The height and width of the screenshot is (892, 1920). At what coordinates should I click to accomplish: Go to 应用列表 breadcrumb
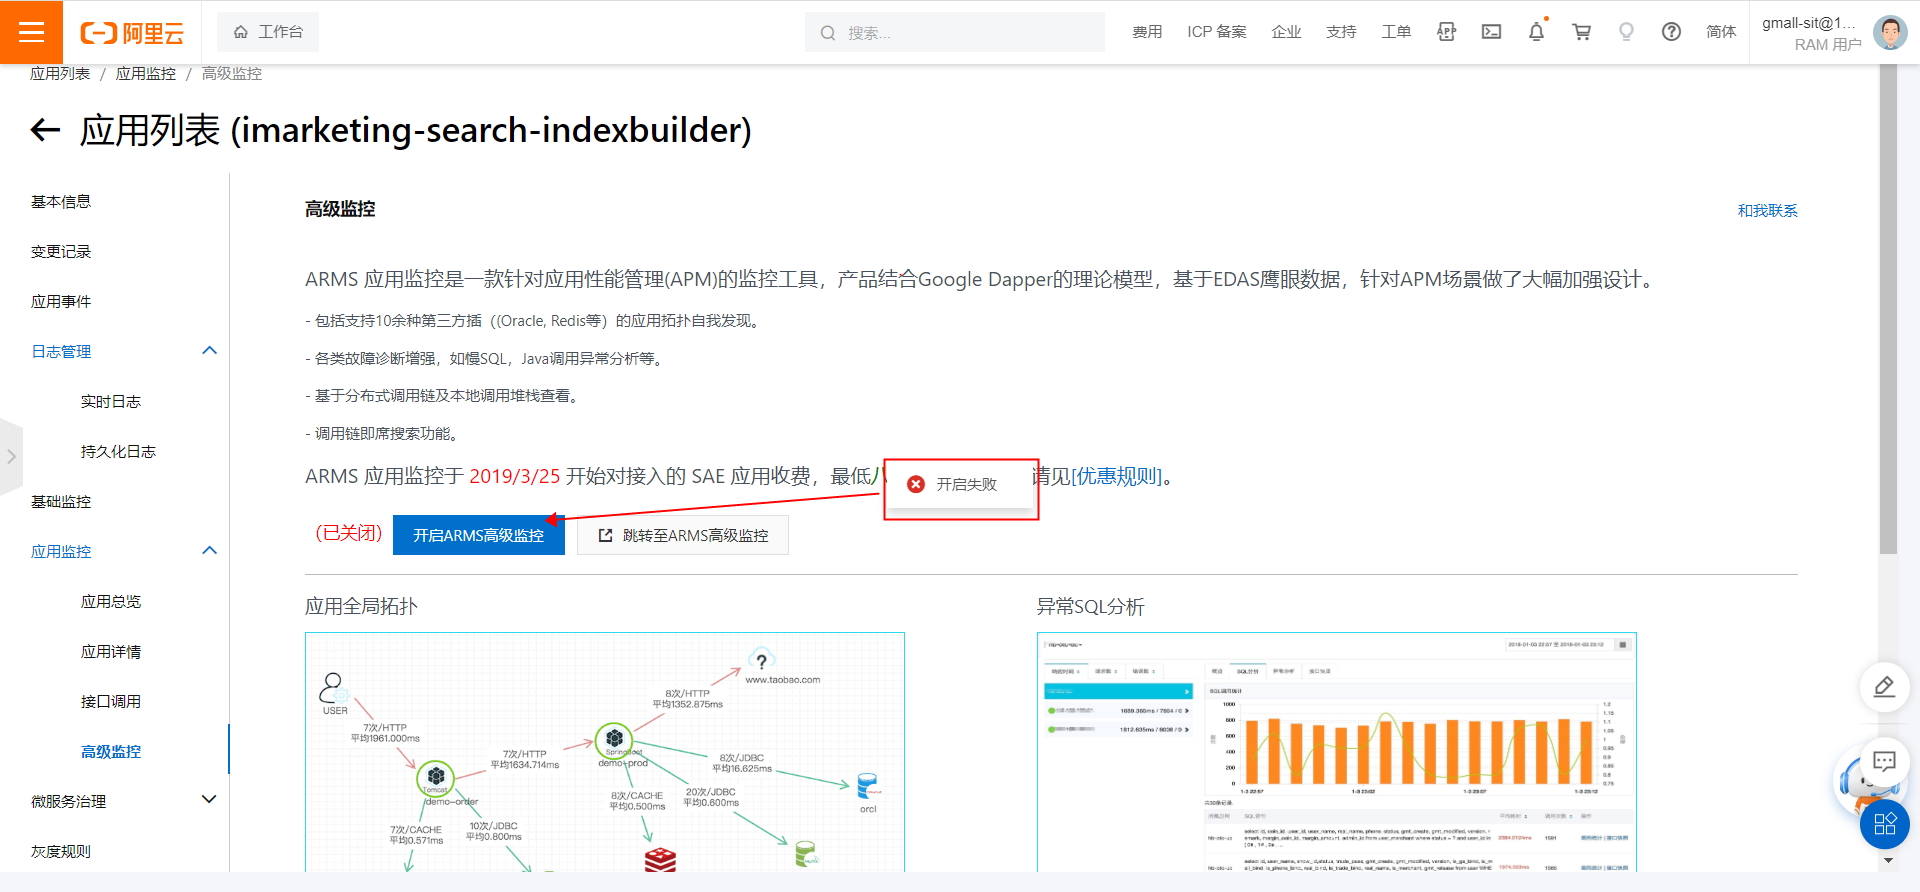60,74
